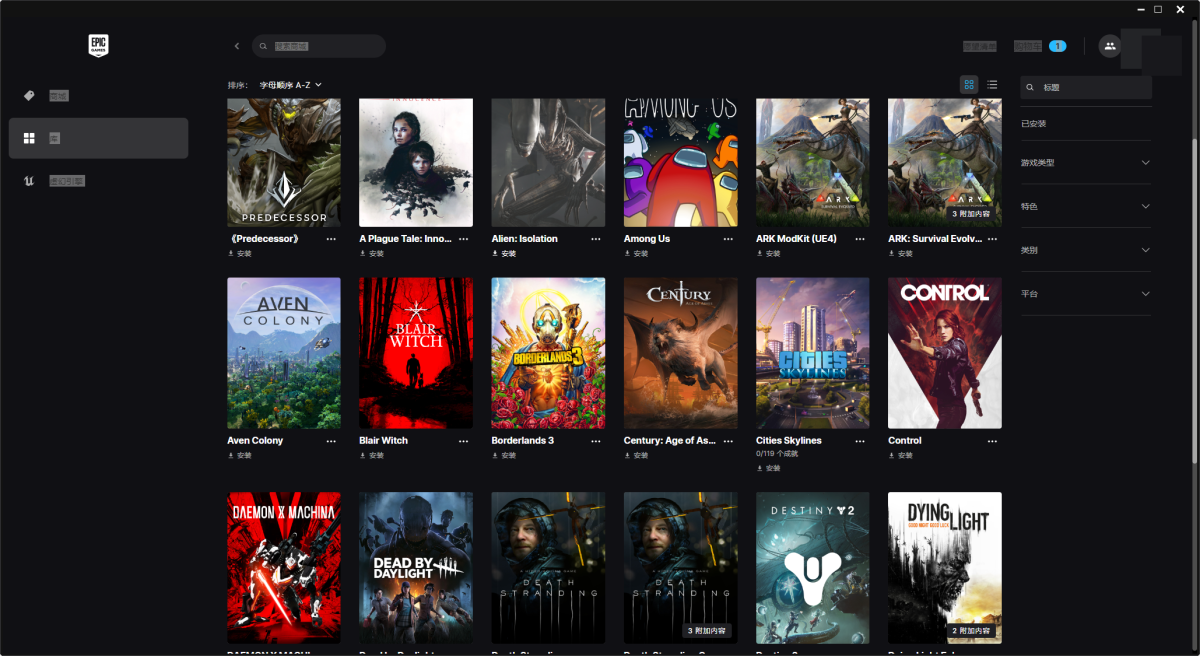1200x656 pixels.
Task: Click the download icon under Among Us
Action: click(x=627, y=254)
